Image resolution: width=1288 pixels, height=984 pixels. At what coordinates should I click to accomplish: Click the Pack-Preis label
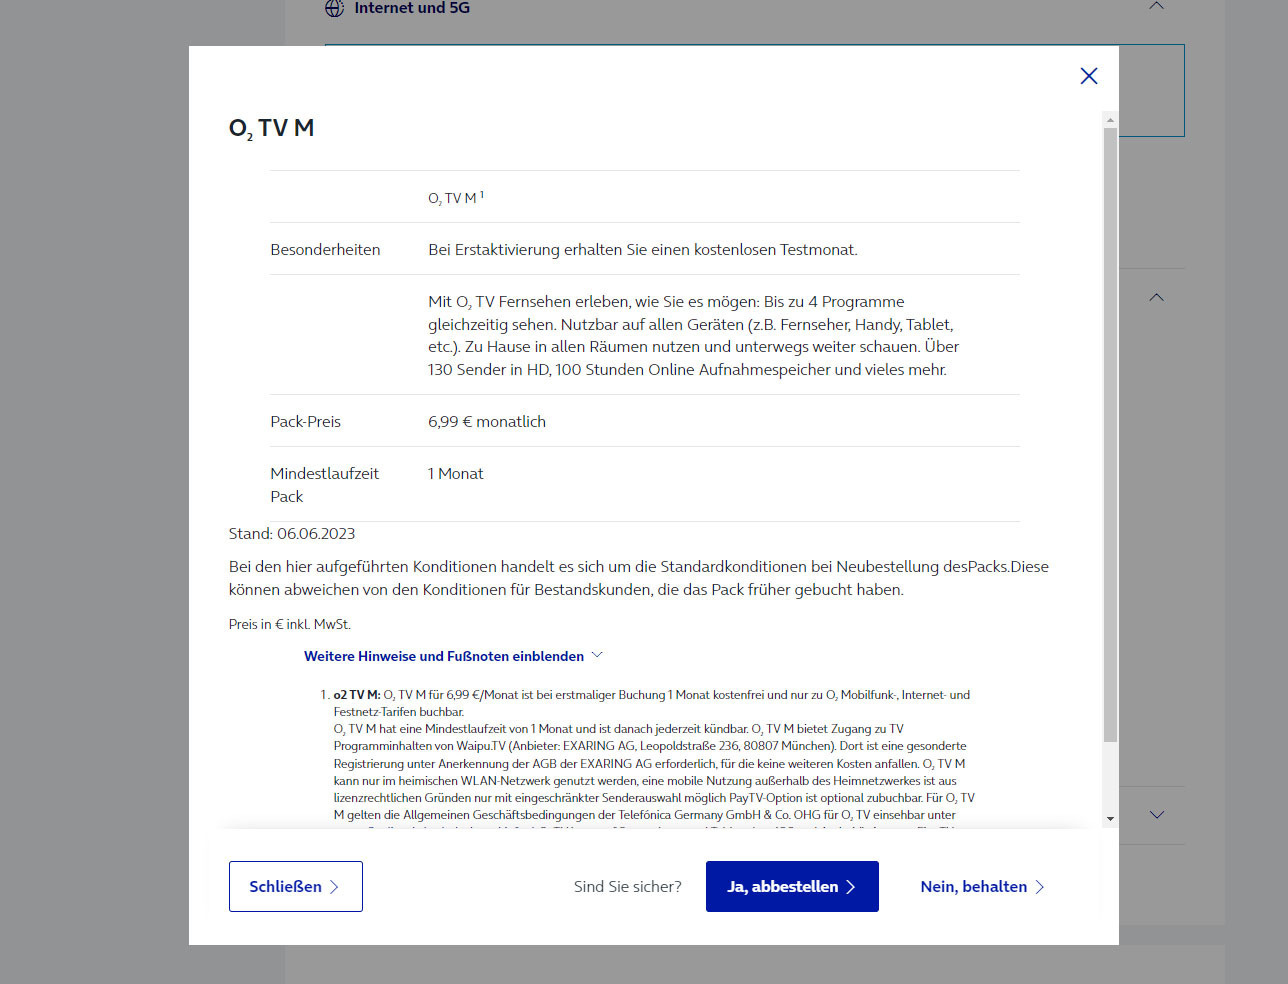coord(305,422)
